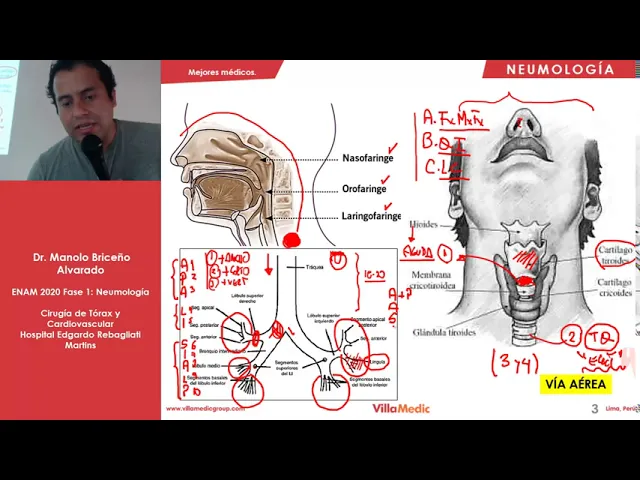This screenshot has width=640, height=480.
Task: Click the 'Cartílago cricoides' label
Action: pos(615,287)
